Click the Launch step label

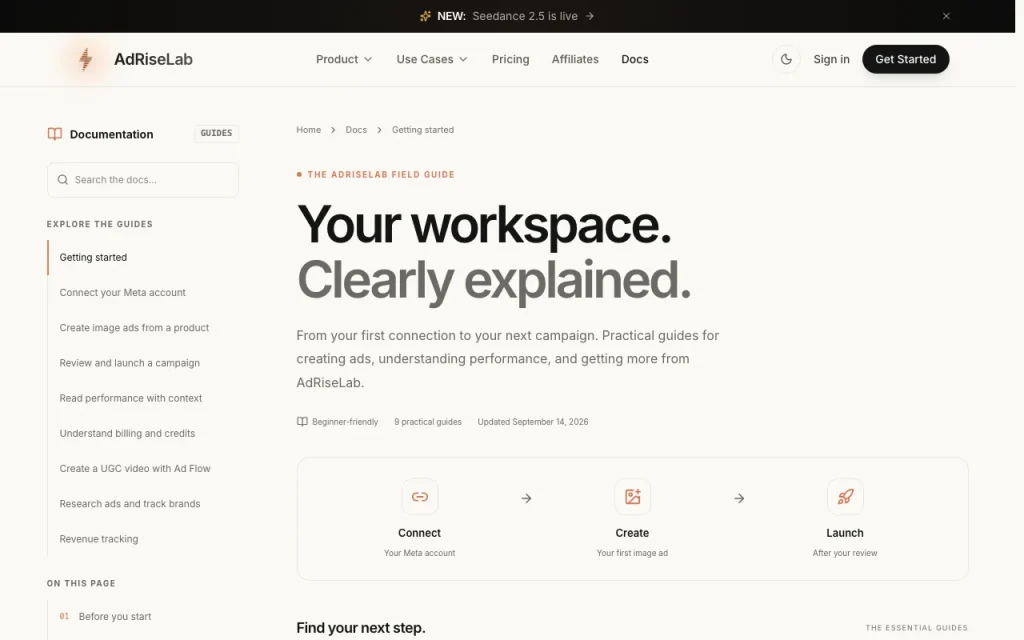845,533
